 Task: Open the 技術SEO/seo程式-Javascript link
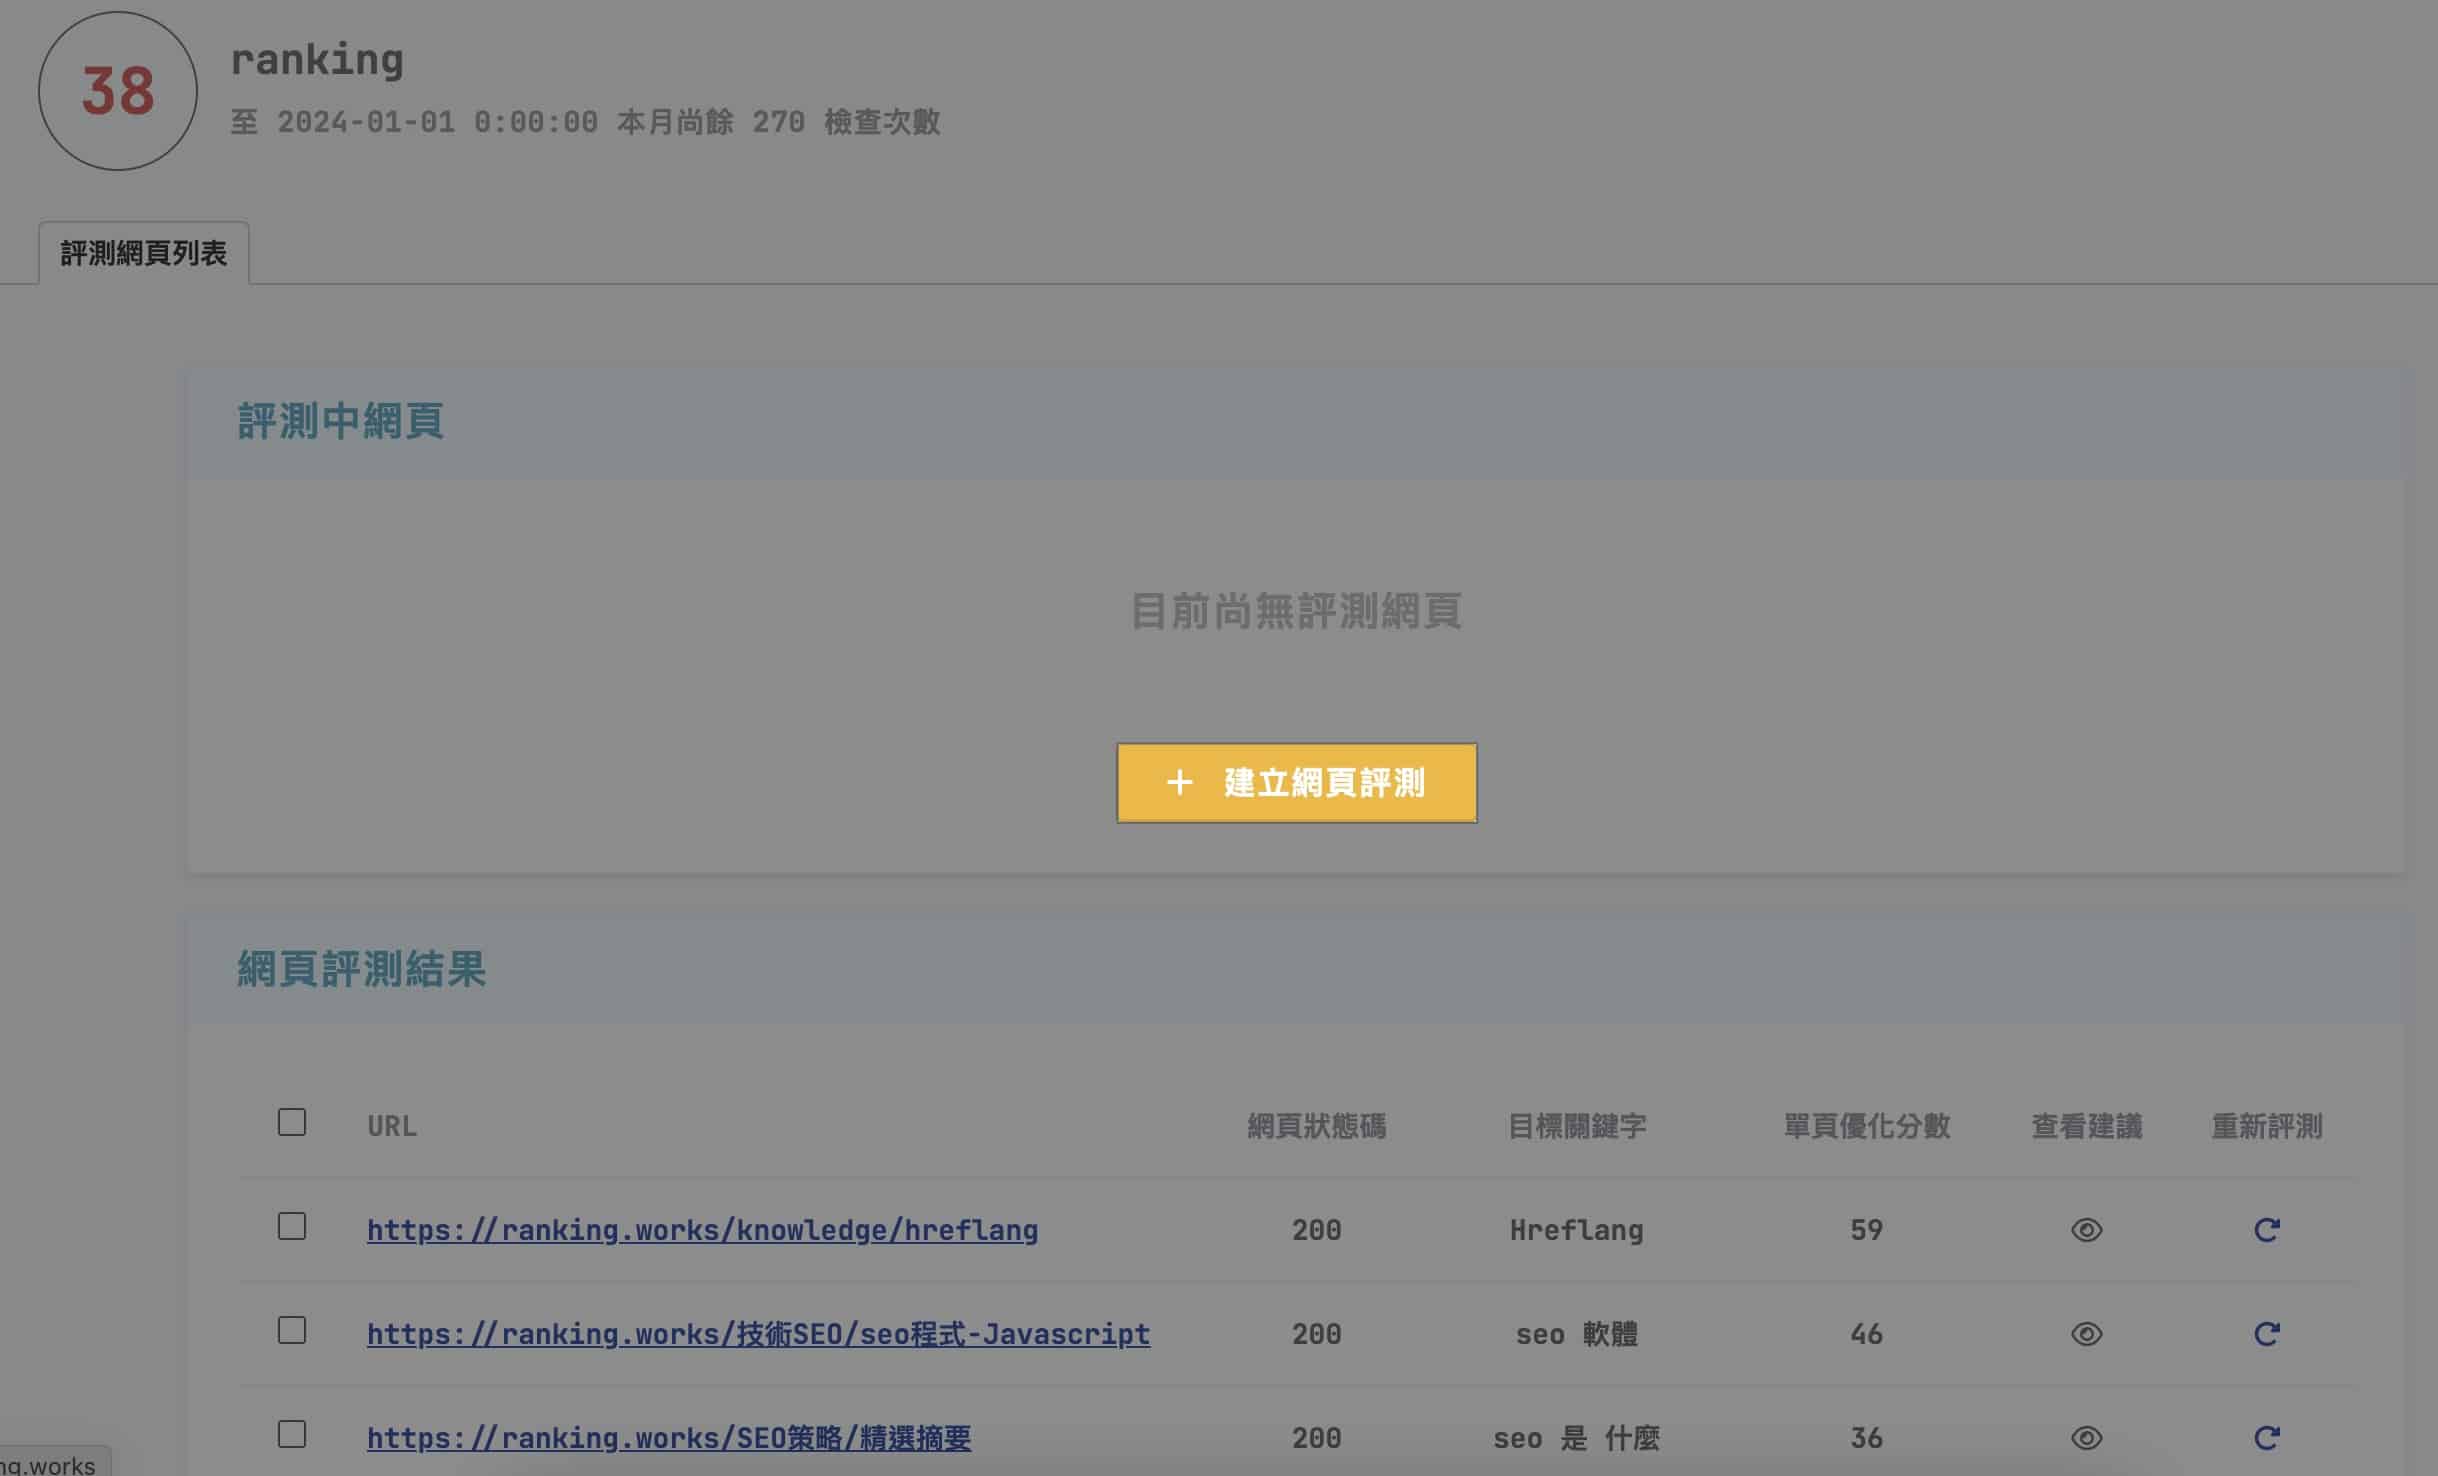[x=758, y=1334]
